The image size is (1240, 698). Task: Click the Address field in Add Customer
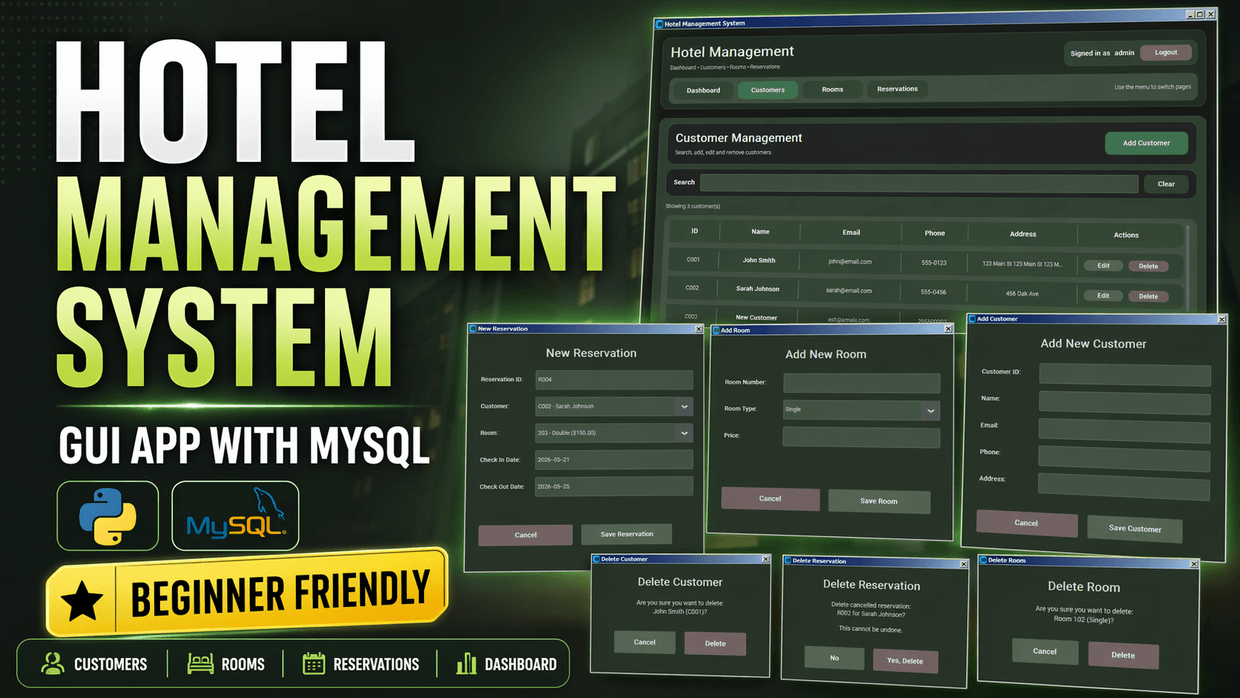click(x=1125, y=486)
